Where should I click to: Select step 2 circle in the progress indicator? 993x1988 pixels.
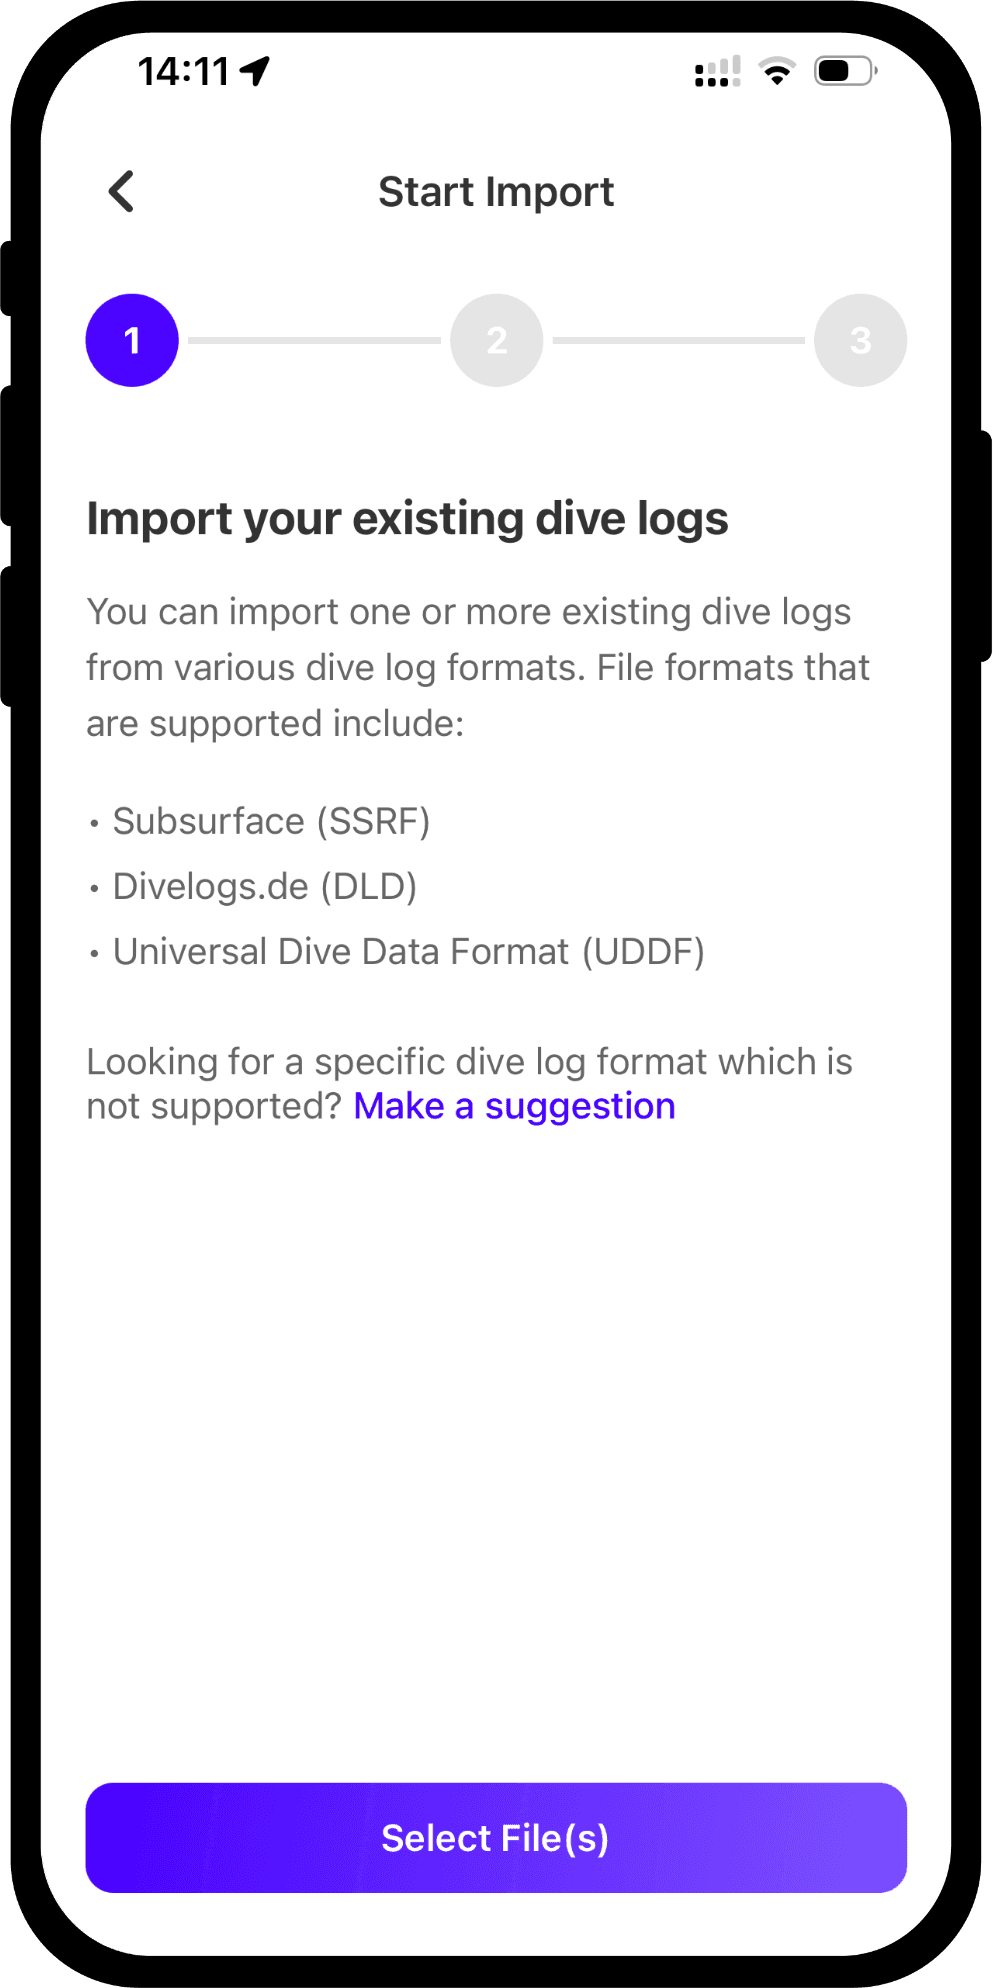click(x=496, y=339)
